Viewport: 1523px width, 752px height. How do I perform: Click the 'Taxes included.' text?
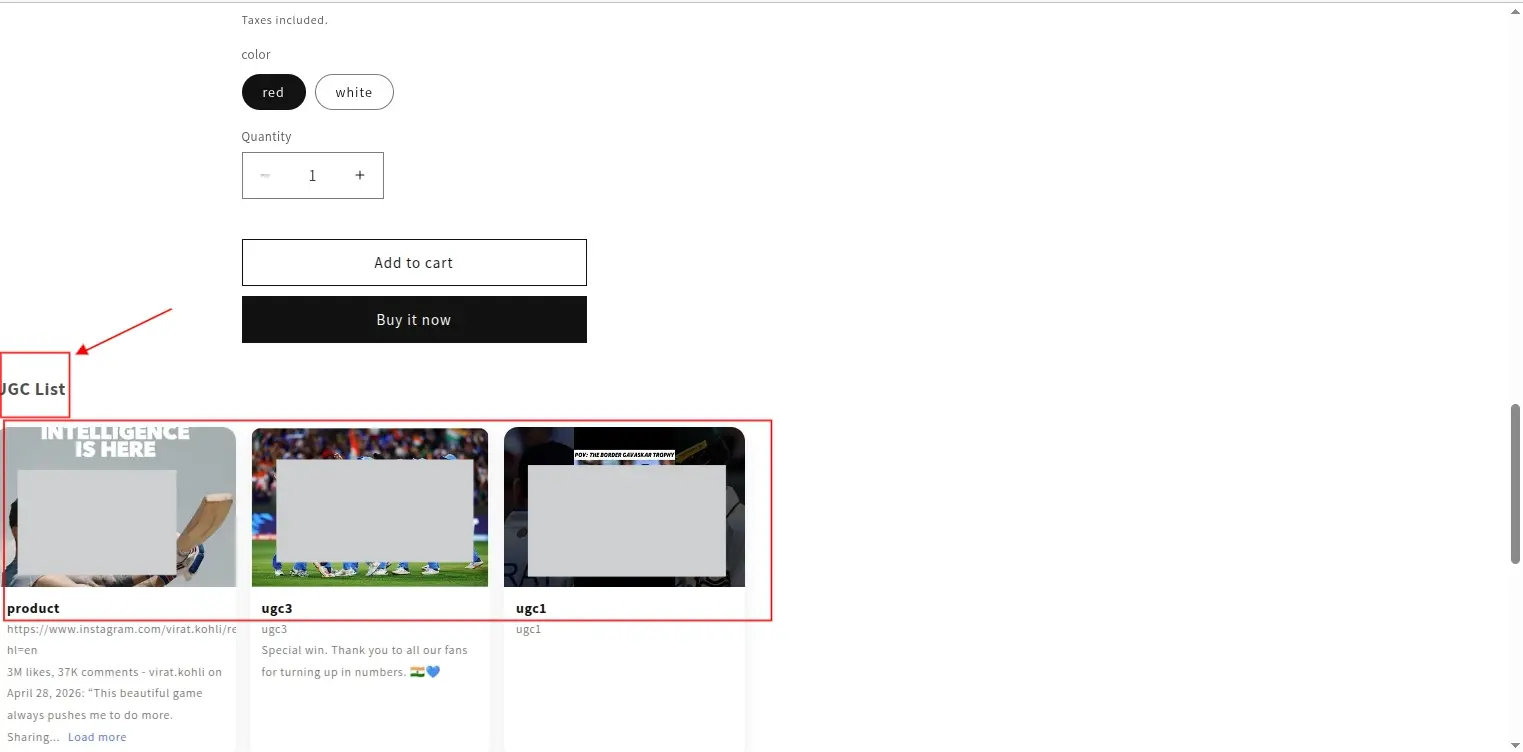click(285, 20)
